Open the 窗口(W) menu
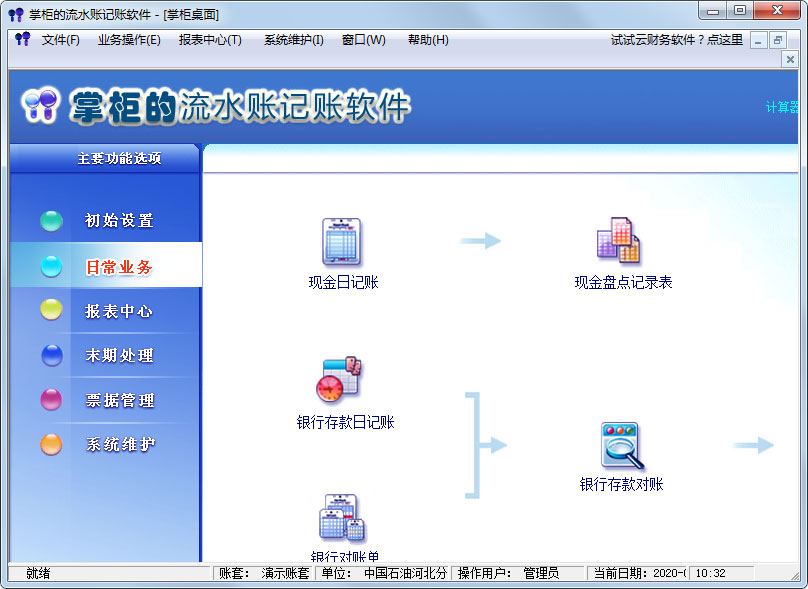The width and height of the screenshot is (808, 589). click(364, 40)
